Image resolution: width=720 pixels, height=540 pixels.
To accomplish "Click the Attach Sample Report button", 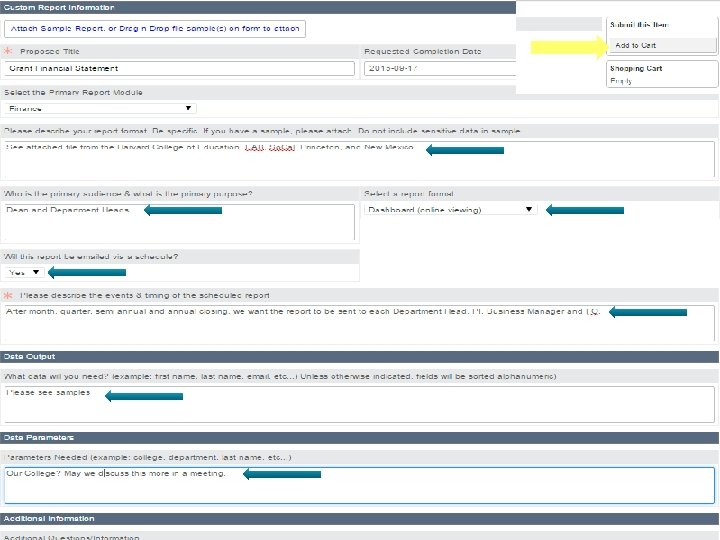I will click(x=155, y=28).
